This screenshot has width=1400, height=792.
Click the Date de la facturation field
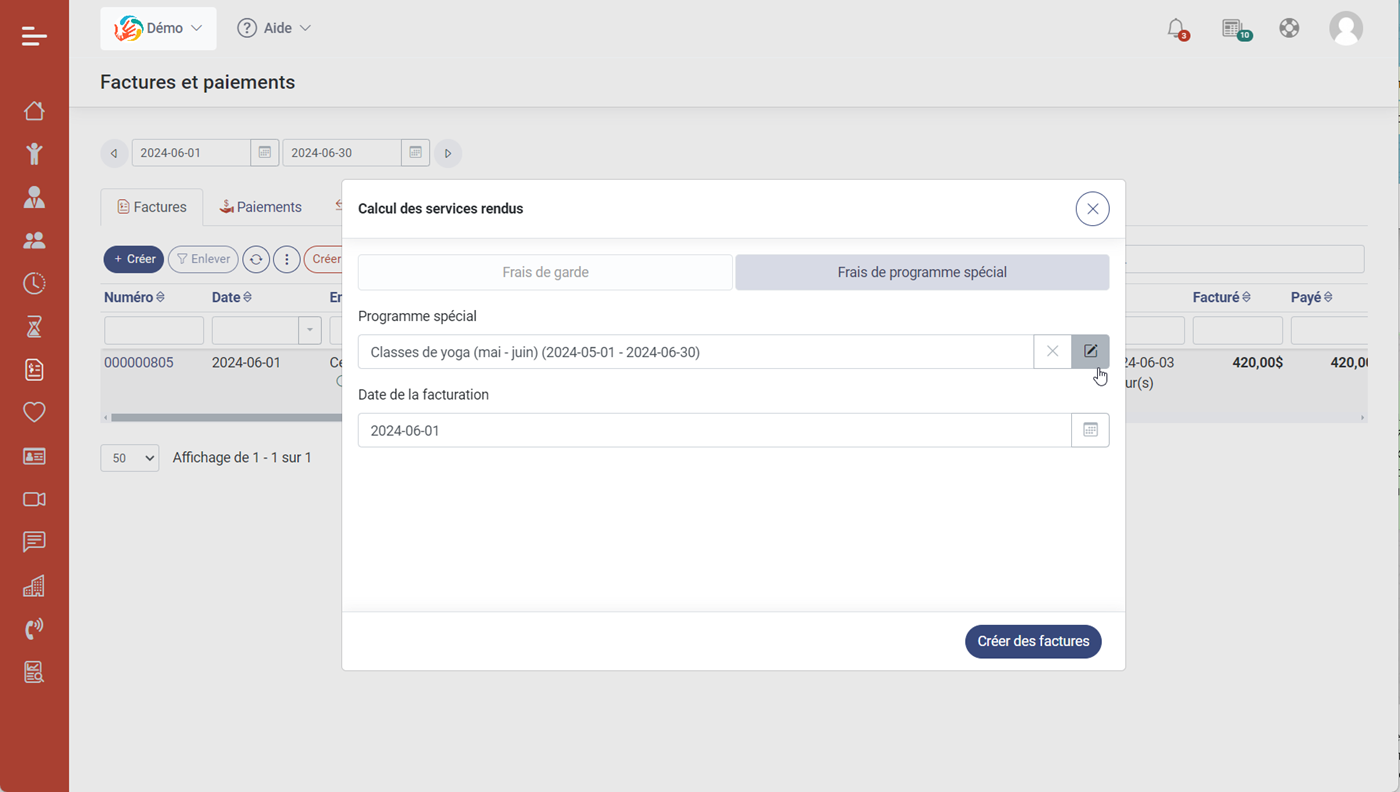pos(714,430)
